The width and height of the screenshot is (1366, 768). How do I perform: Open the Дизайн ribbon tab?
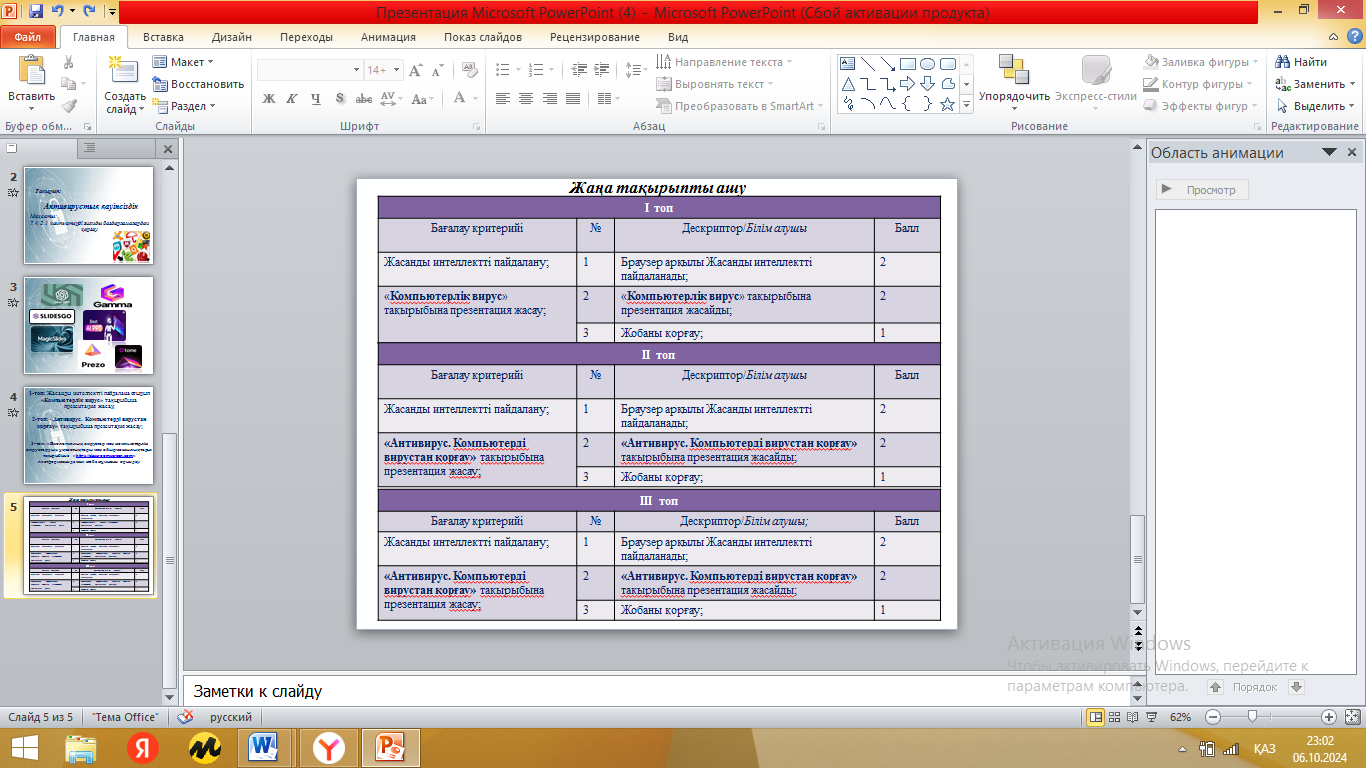pos(231,37)
